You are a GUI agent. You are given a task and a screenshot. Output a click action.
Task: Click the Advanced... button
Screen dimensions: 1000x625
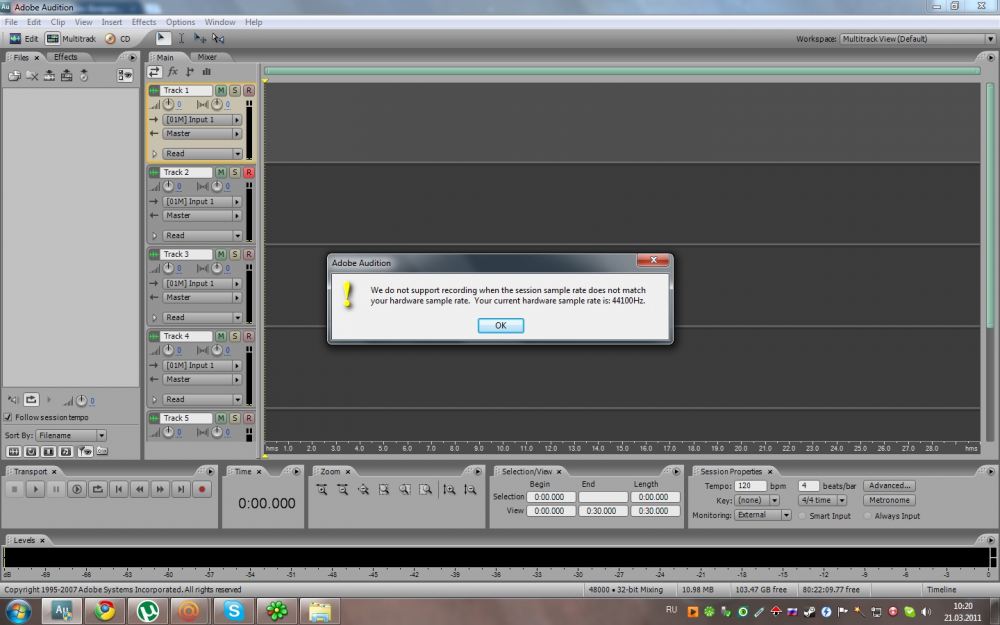[889, 485]
